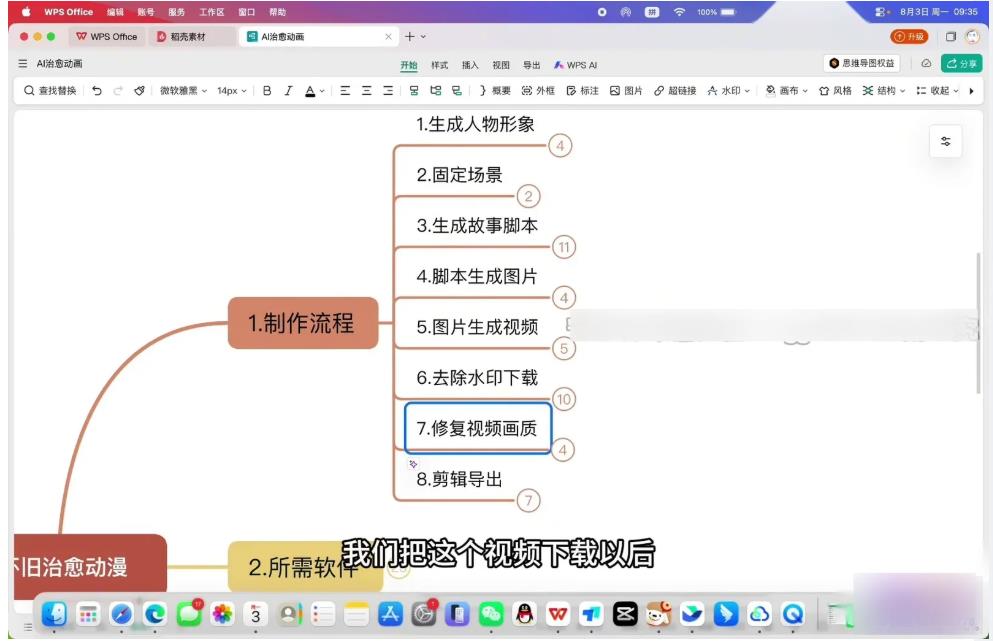Image resolution: width=993 pixels, height=641 pixels.
Task: Switch to the 样式 ribbon tab
Action: pos(440,65)
